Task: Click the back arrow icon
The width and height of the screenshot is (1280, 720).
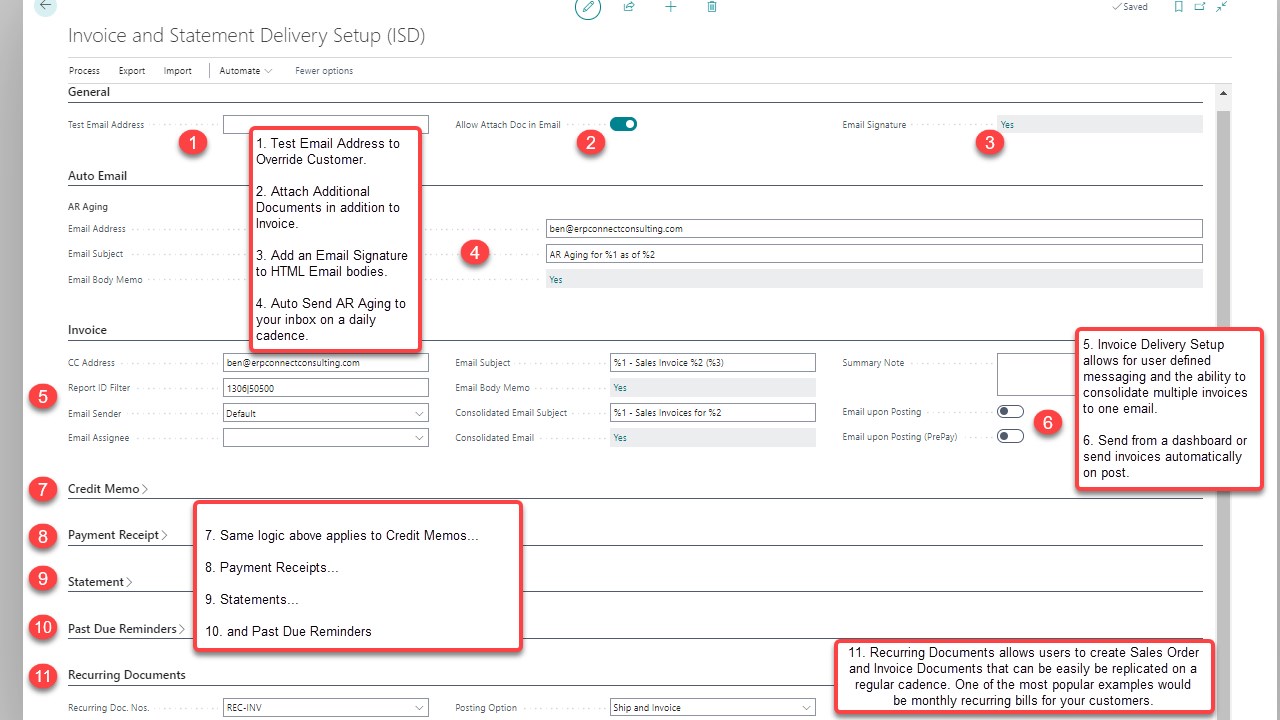Action: 45,6
